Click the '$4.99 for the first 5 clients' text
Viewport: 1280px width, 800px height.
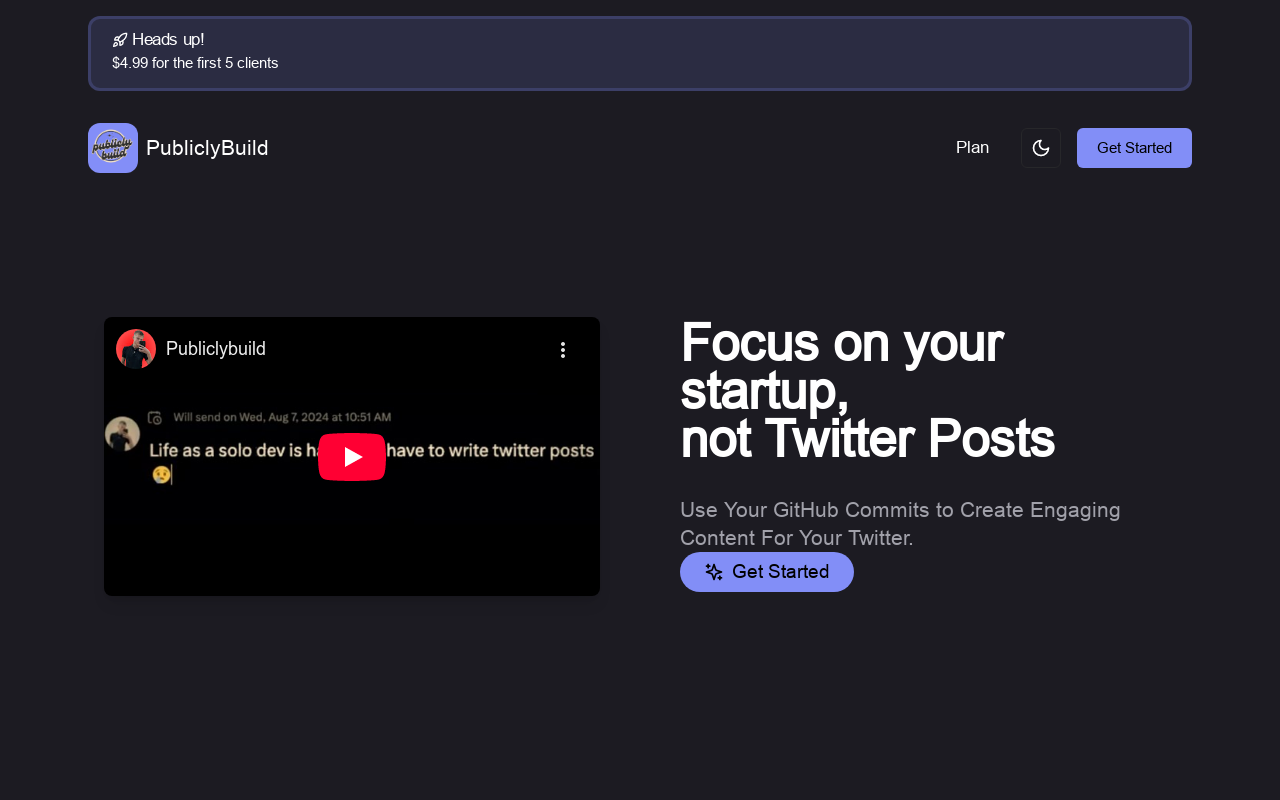(x=195, y=63)
